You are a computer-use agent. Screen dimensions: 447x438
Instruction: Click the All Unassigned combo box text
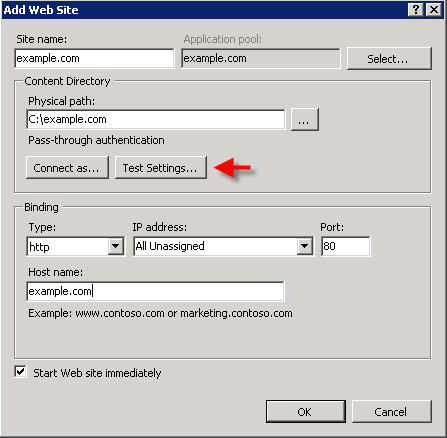[x=170, y=246]
